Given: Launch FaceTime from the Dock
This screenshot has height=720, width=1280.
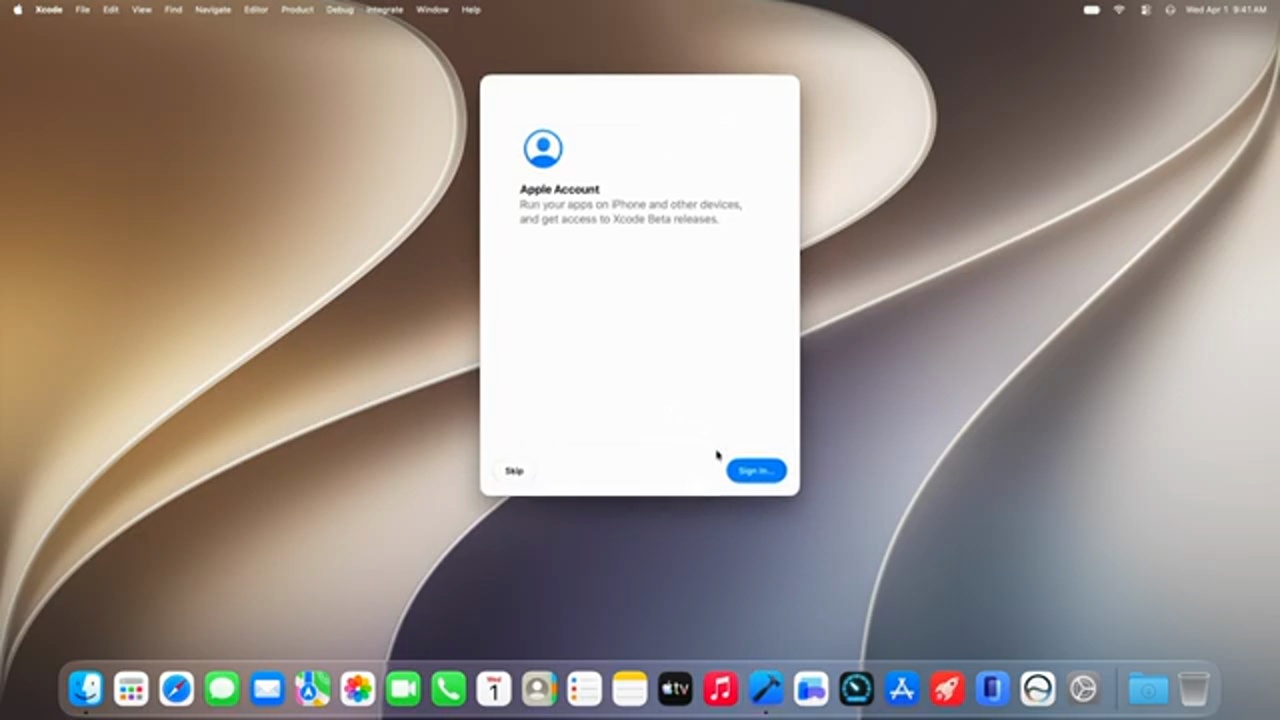Looking at the screenshot, I should click(x=403, y=689).
